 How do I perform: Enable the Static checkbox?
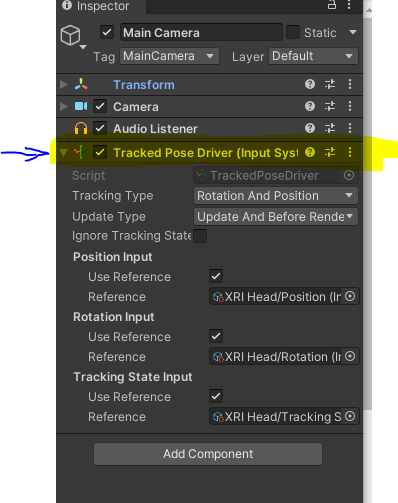coord(293,32)
